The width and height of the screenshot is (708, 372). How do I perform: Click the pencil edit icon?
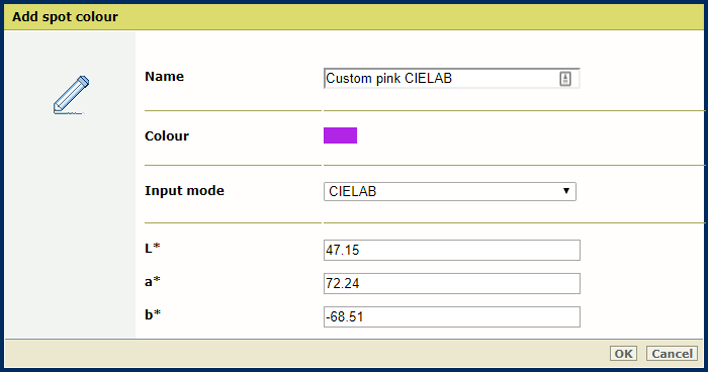pyautogui.click(x=71, y=94)
